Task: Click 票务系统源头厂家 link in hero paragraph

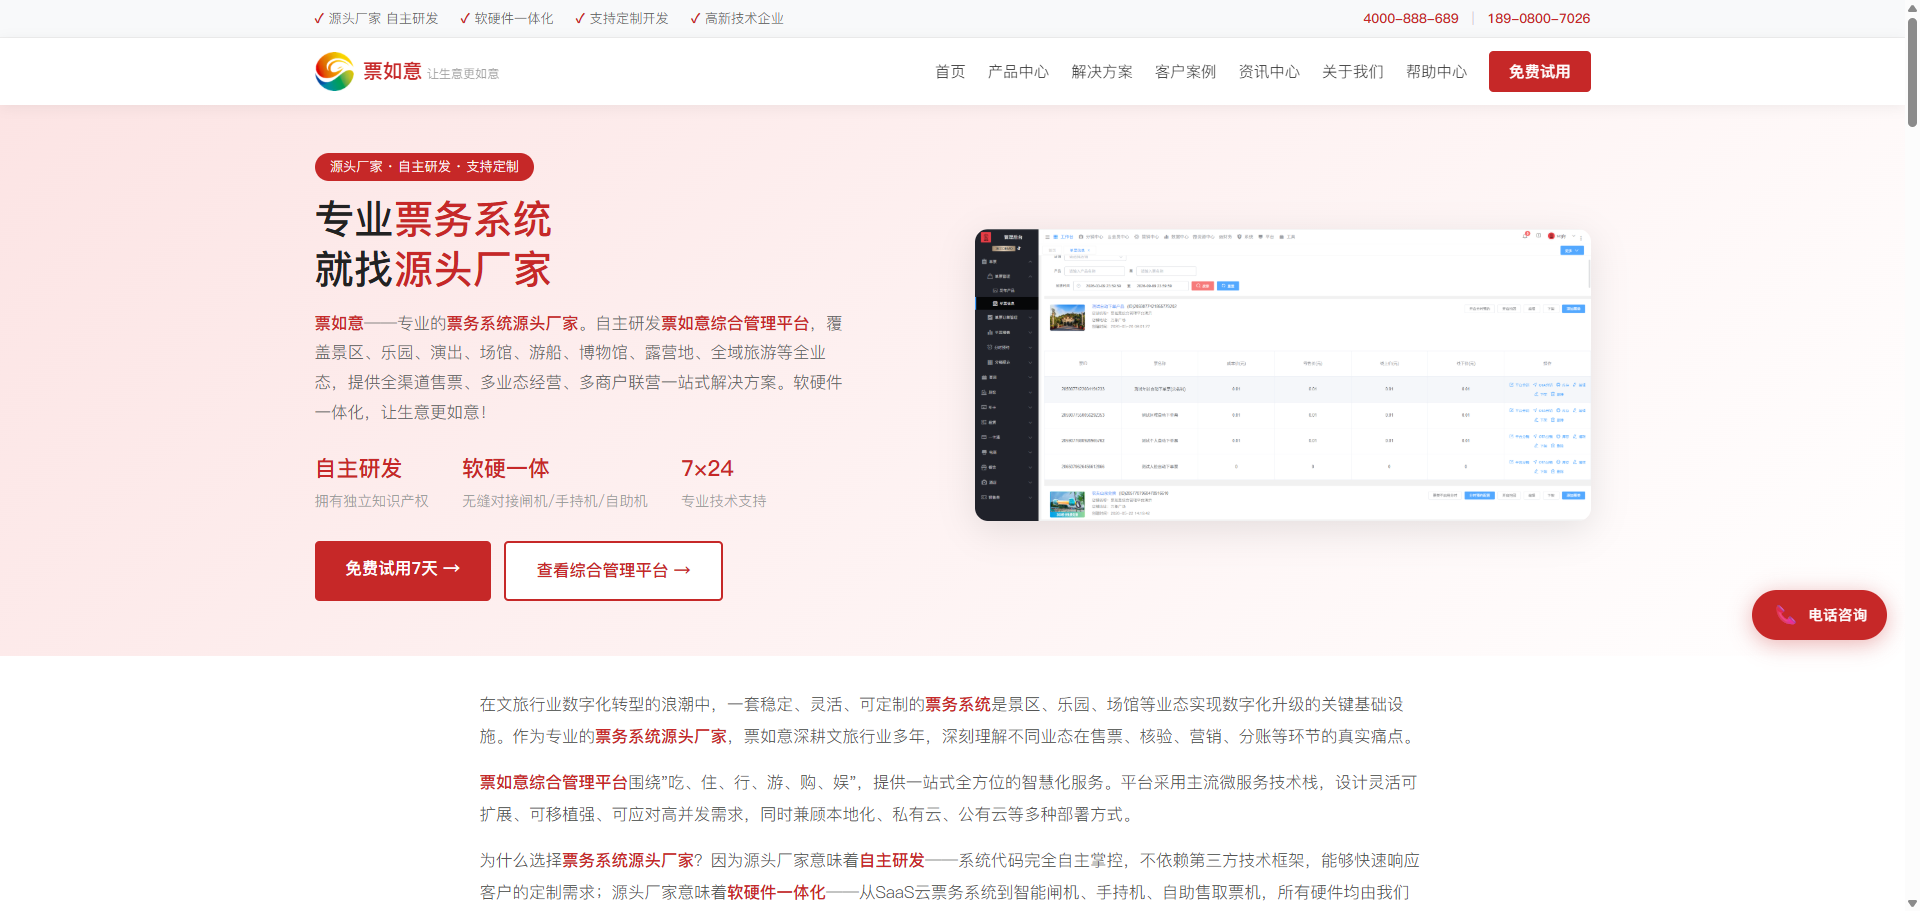Action: [513, 323]
